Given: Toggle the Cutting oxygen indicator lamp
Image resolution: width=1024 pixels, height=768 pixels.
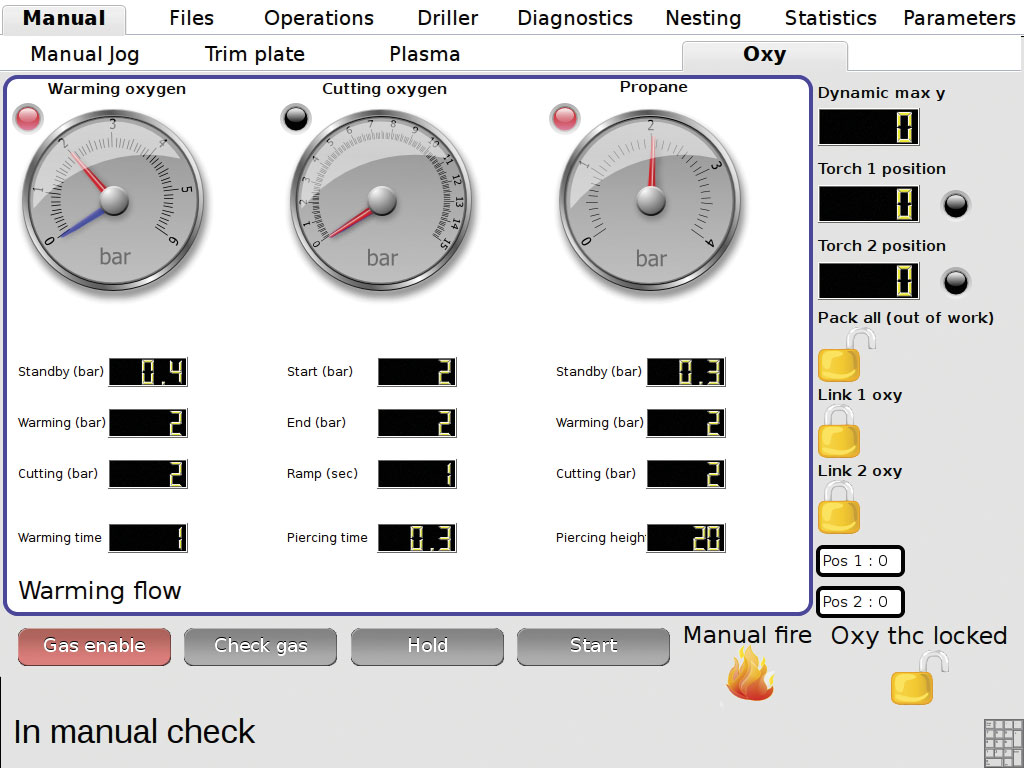Looking at the screenshot, I should (296, 118).
